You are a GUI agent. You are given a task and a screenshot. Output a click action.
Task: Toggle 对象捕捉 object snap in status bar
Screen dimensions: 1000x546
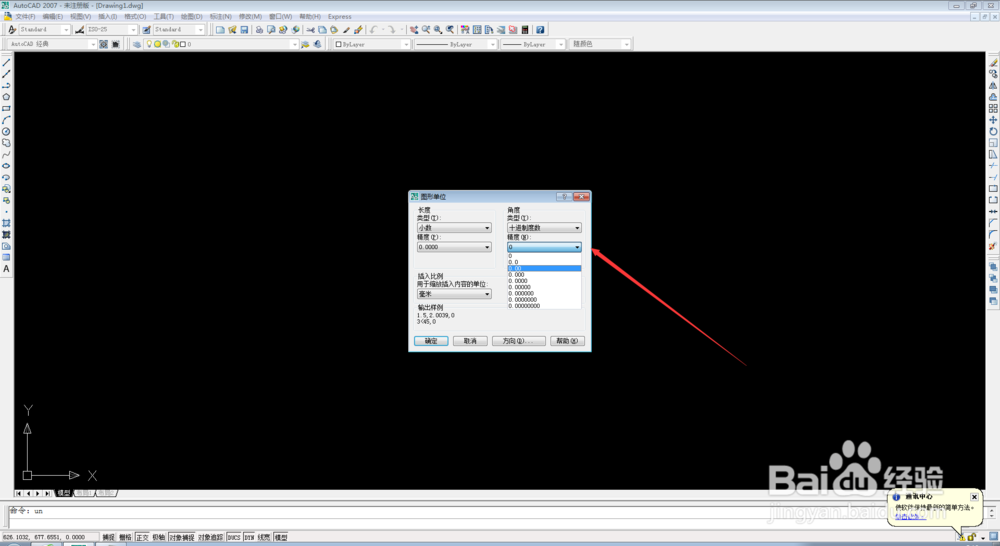tap(182, 537)
